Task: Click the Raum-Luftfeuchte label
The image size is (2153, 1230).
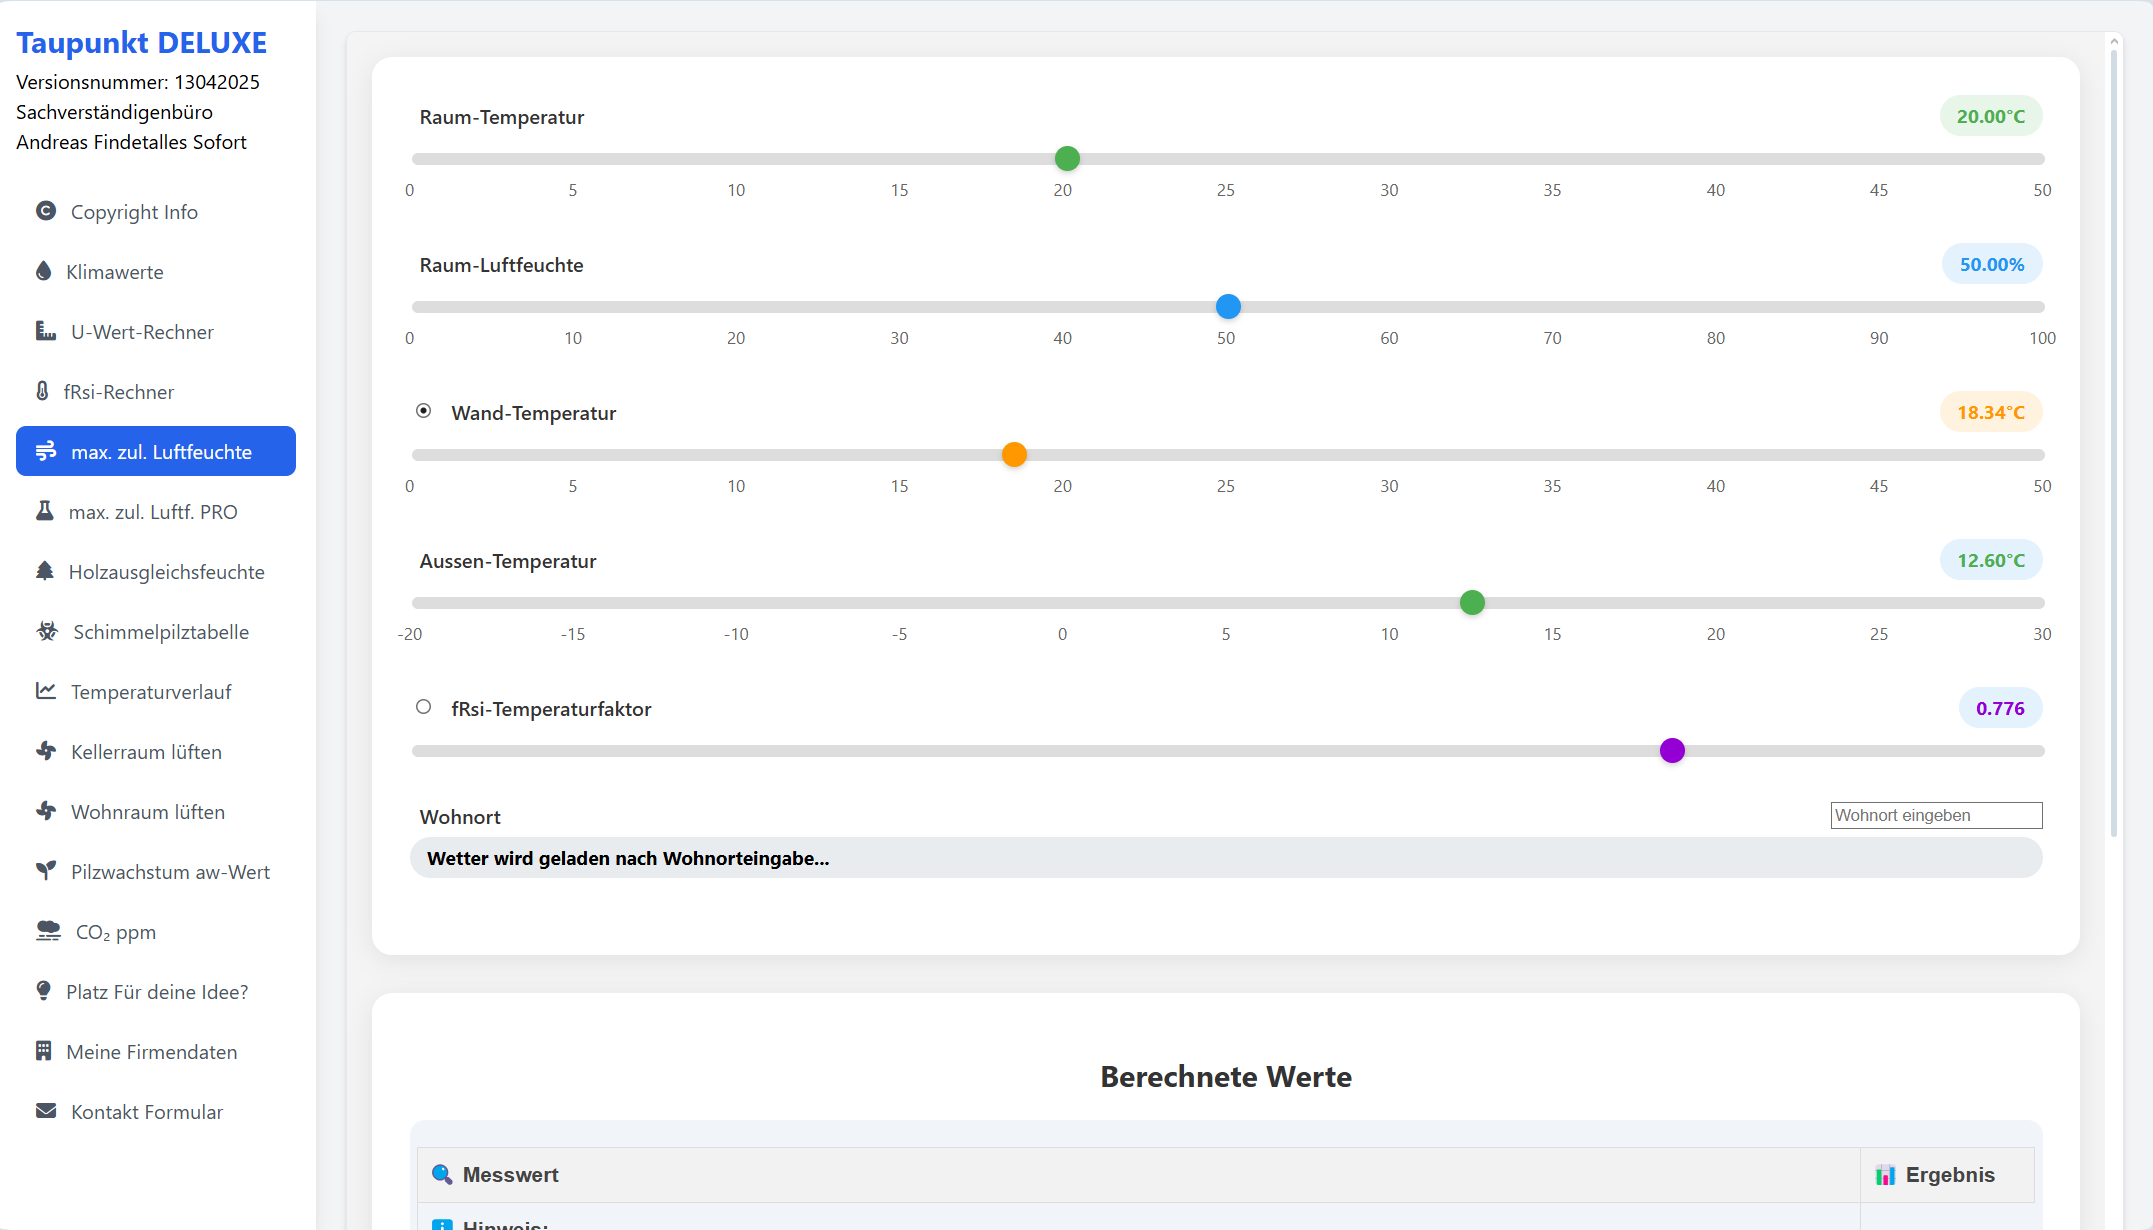Action: click(501, 265)
